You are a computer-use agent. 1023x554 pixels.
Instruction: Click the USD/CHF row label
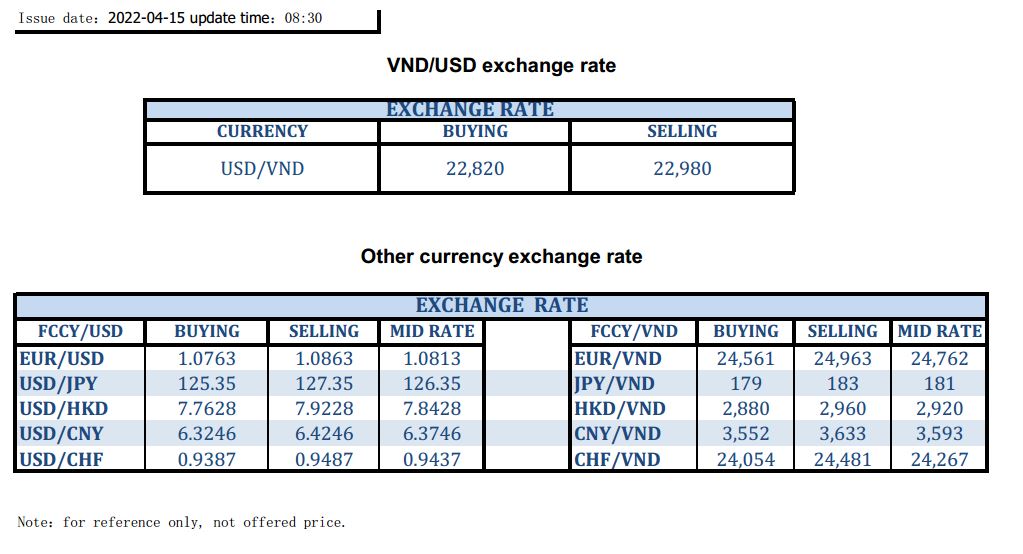(x=63, y=459)
